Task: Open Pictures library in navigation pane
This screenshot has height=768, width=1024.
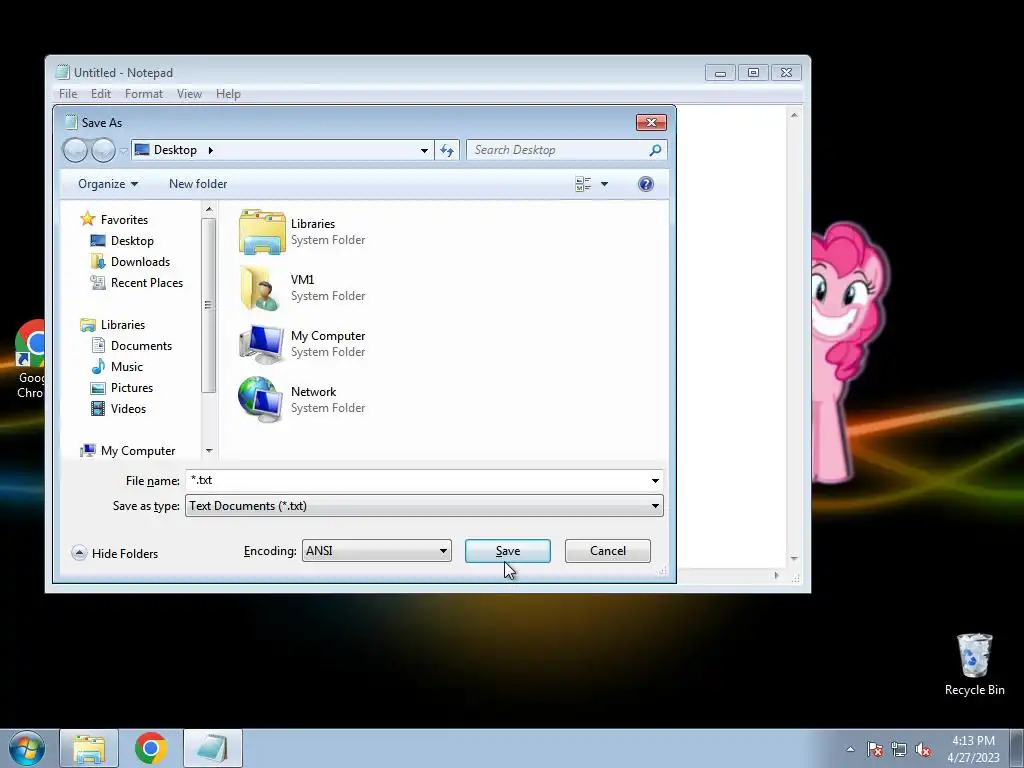Action: (x=131, y=388)
